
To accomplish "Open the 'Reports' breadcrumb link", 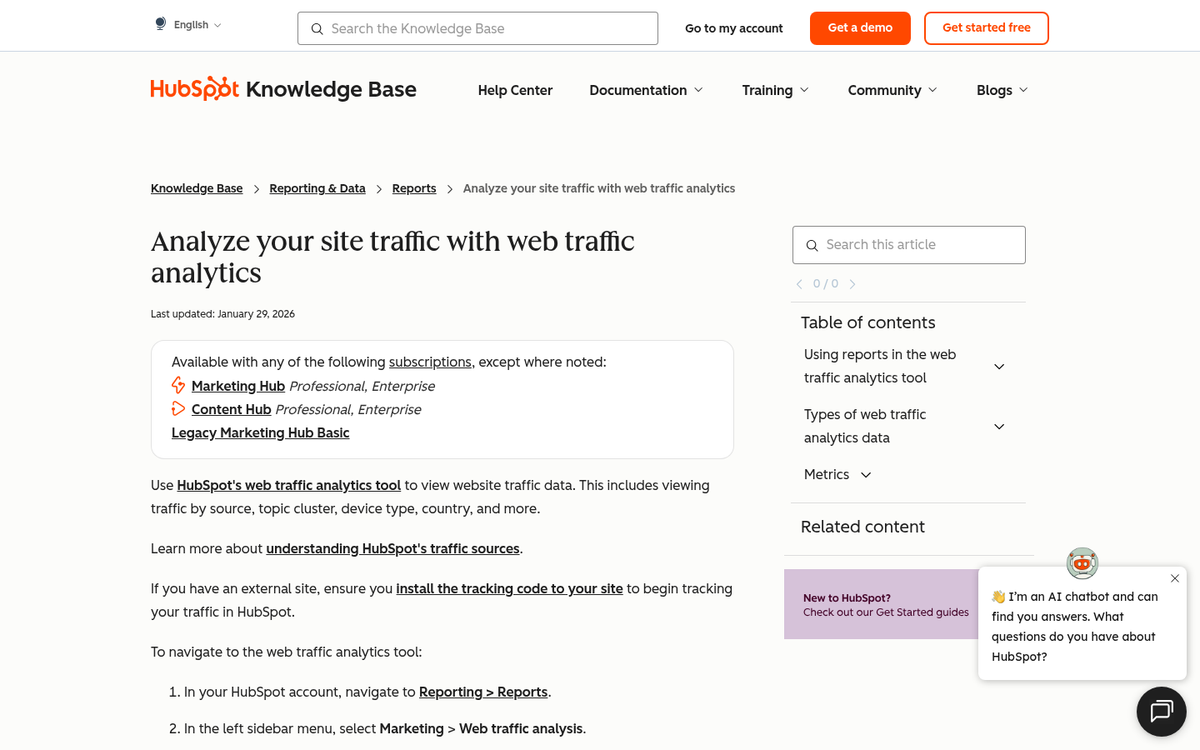I will click(413, 188).
